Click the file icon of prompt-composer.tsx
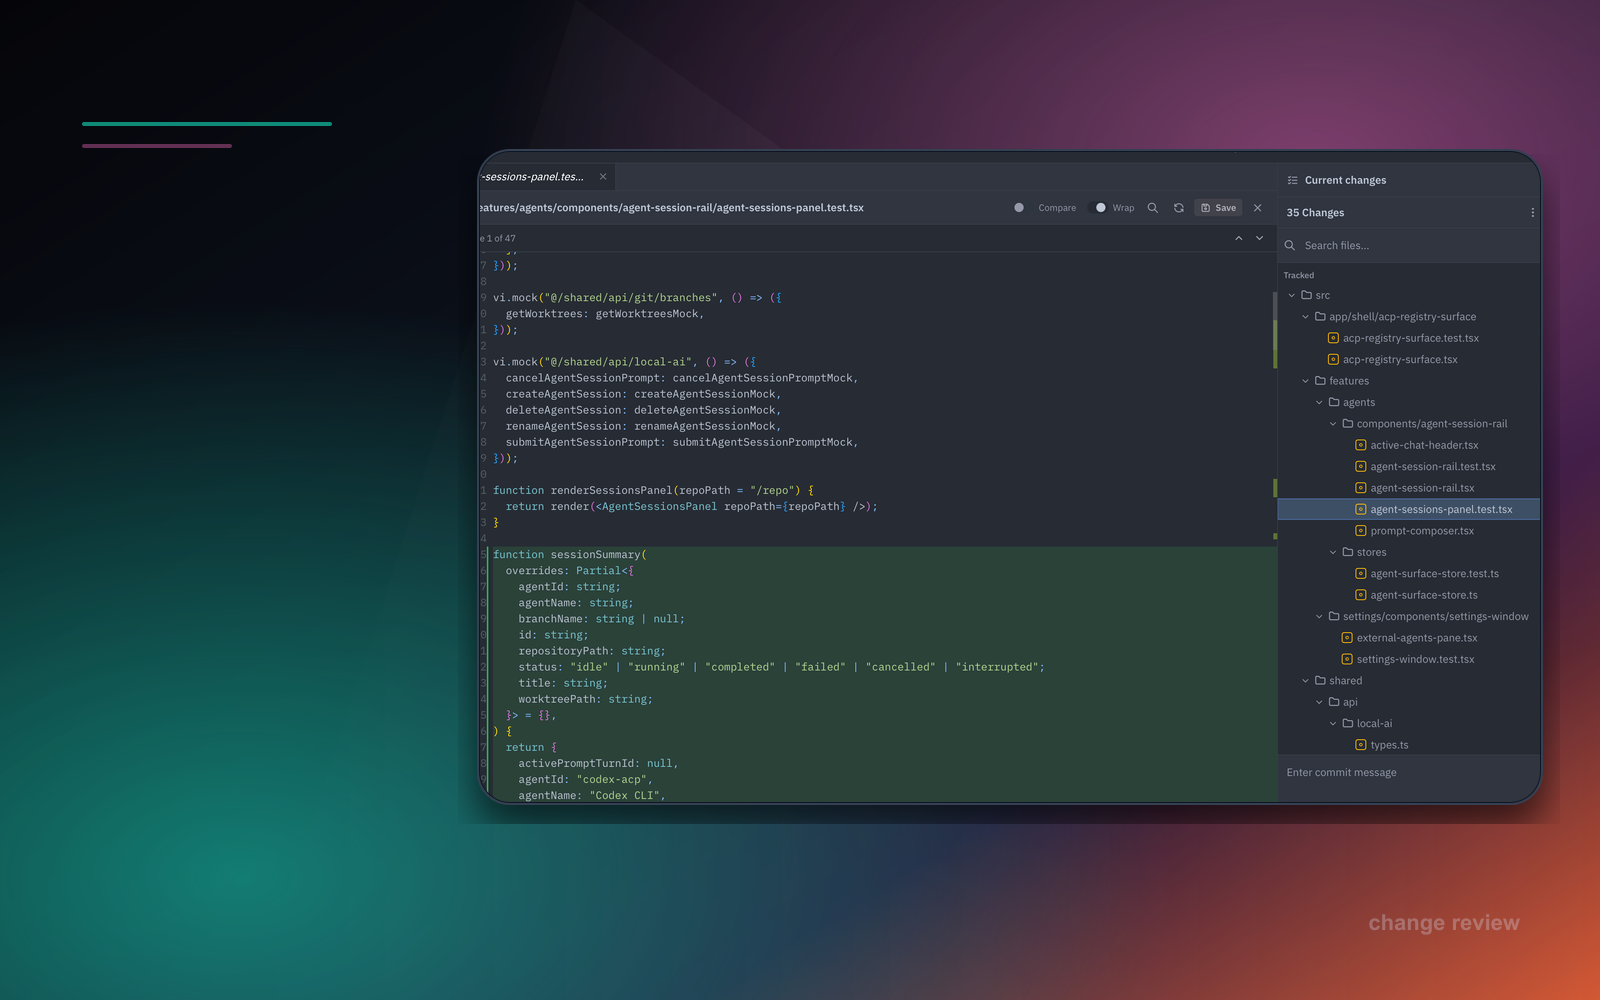This screenshot has width=1600, height=1000. pos(1361,531)
